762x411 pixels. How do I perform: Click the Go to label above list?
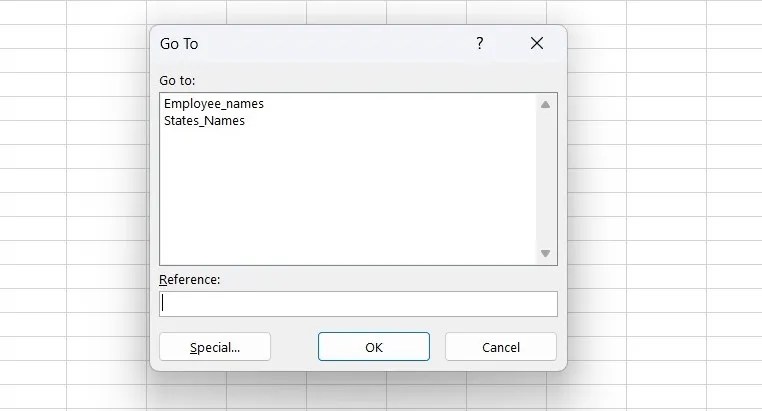[177, 79]
